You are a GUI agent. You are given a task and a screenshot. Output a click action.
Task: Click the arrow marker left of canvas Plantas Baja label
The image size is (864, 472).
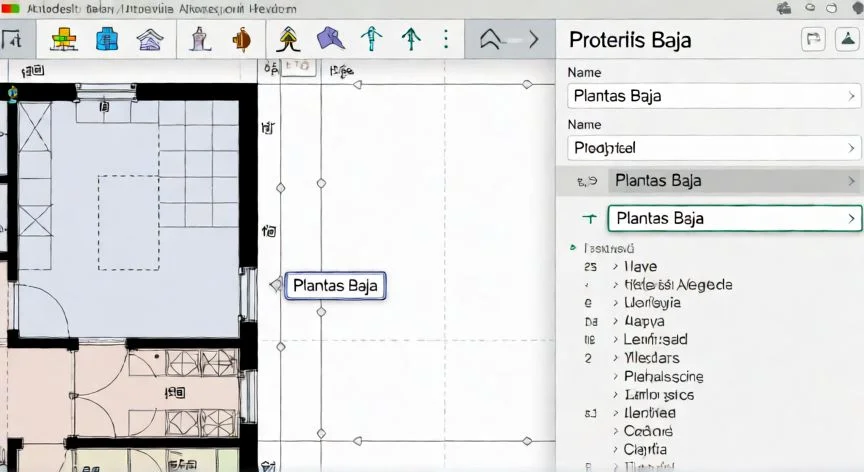[276, 285]
